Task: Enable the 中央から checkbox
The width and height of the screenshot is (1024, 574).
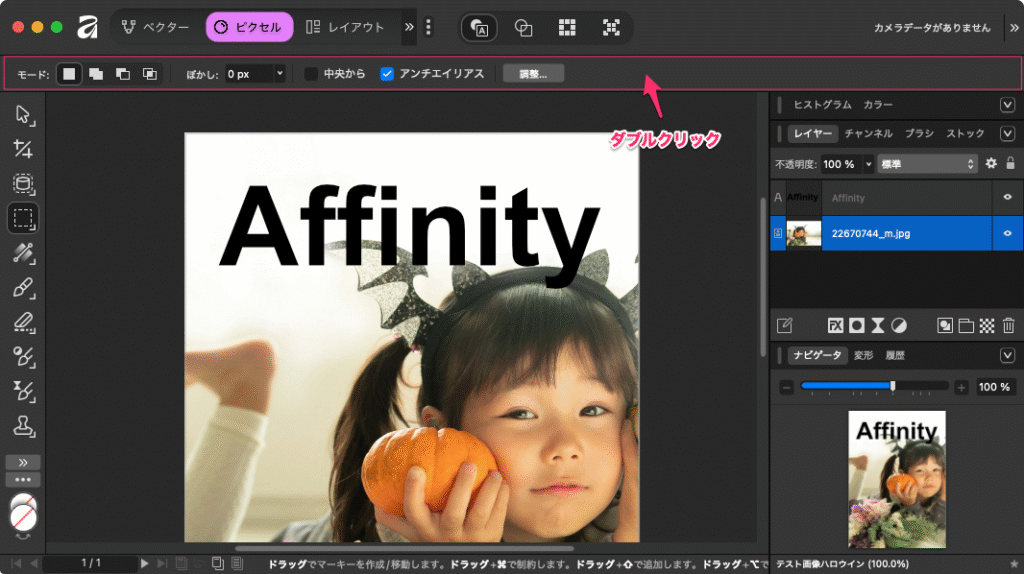Action: point(311,74)
